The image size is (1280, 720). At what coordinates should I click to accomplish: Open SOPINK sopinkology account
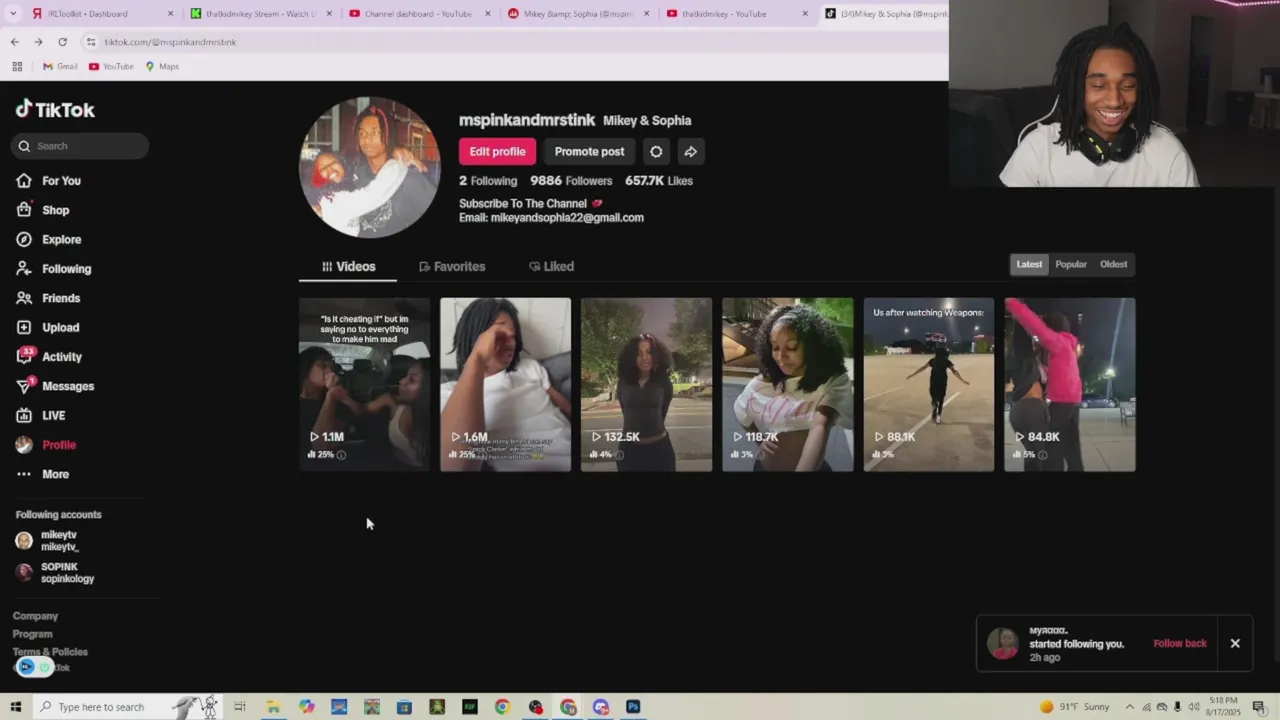[55, 573]
